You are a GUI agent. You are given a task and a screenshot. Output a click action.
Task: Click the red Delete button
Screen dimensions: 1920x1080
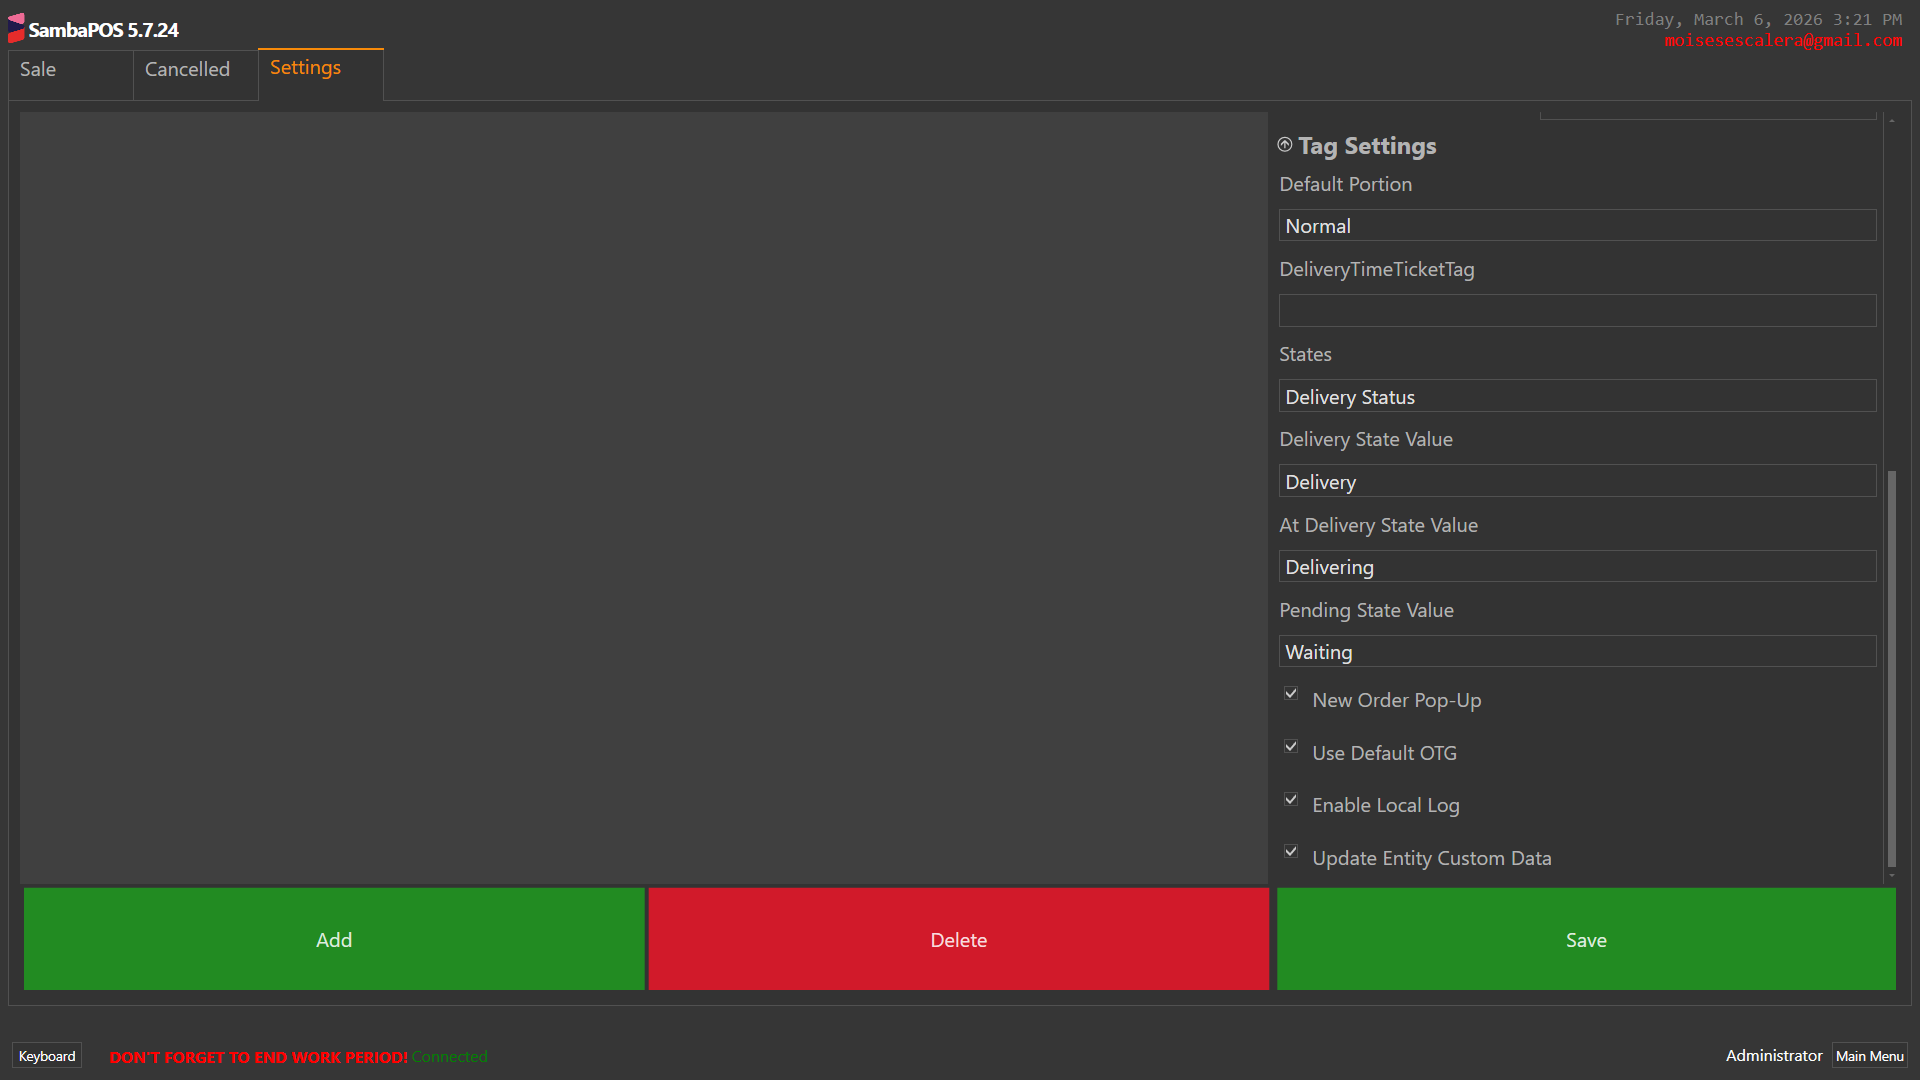click(958, 939)
